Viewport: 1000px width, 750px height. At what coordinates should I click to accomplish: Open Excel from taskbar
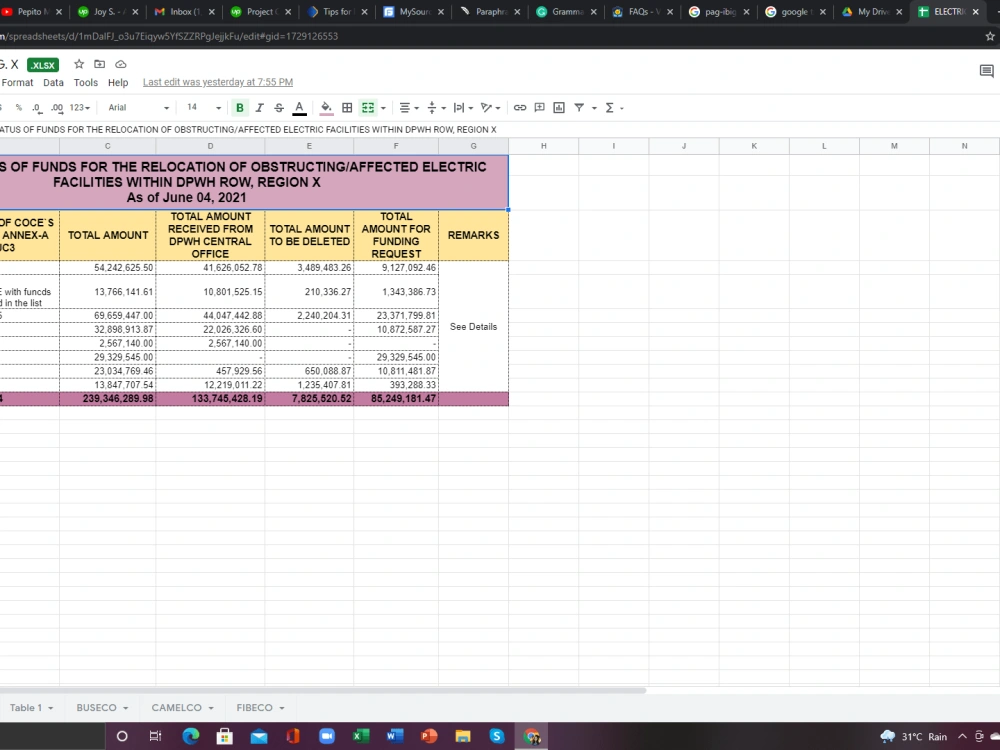pyautogui.click(x=361, y=736)
